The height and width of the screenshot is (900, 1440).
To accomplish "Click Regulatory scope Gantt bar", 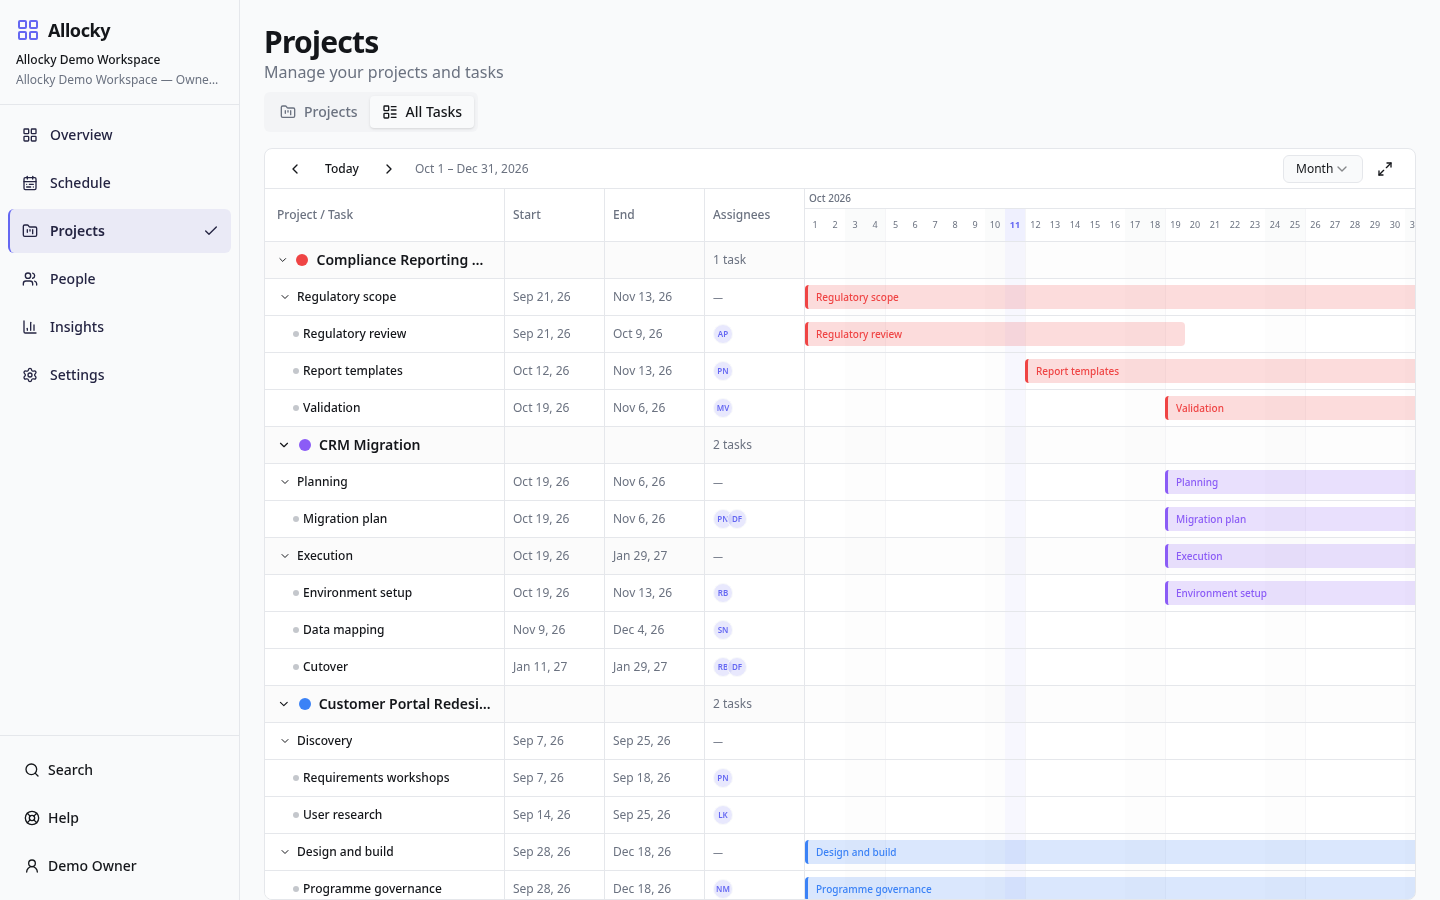I will pos(1110,297).
